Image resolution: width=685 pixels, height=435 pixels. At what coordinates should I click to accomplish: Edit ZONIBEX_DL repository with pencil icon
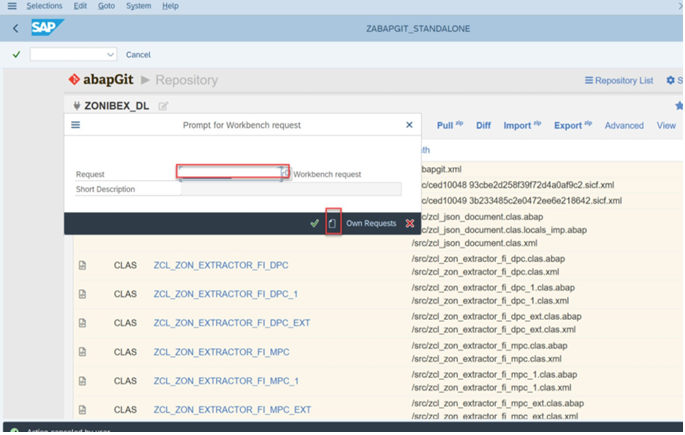coord(163,106)
